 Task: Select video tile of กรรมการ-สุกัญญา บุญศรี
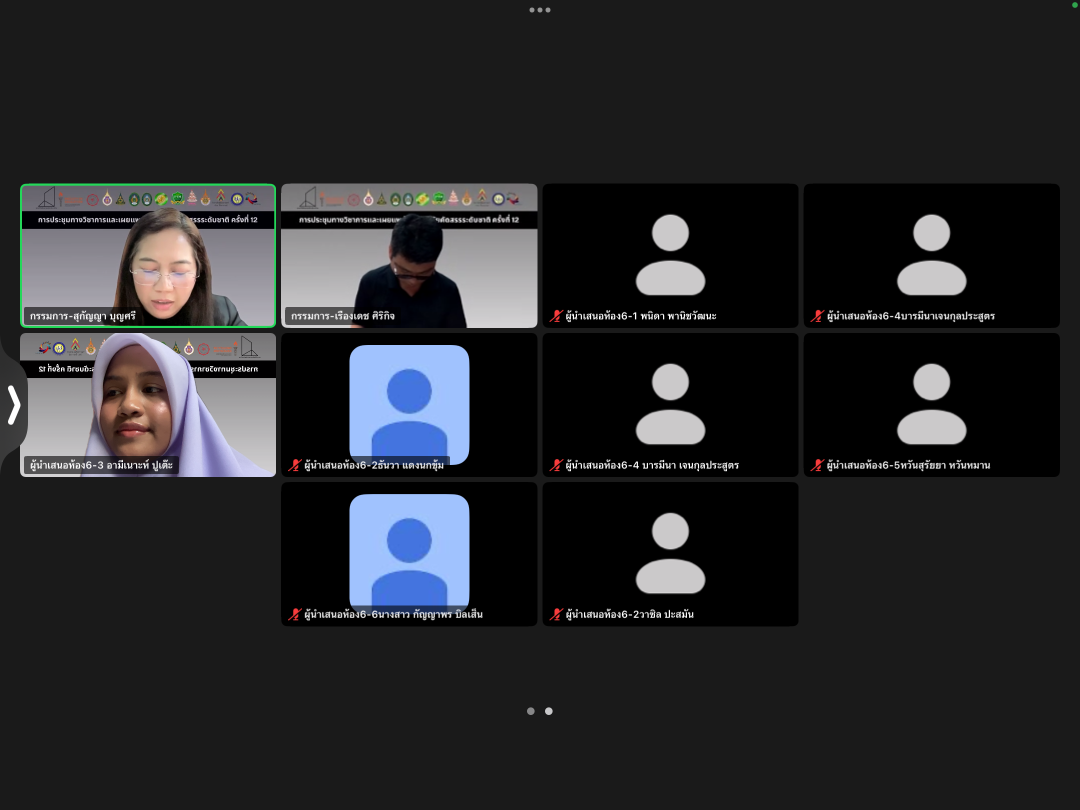pyautogui.click(x=148, y=256)
